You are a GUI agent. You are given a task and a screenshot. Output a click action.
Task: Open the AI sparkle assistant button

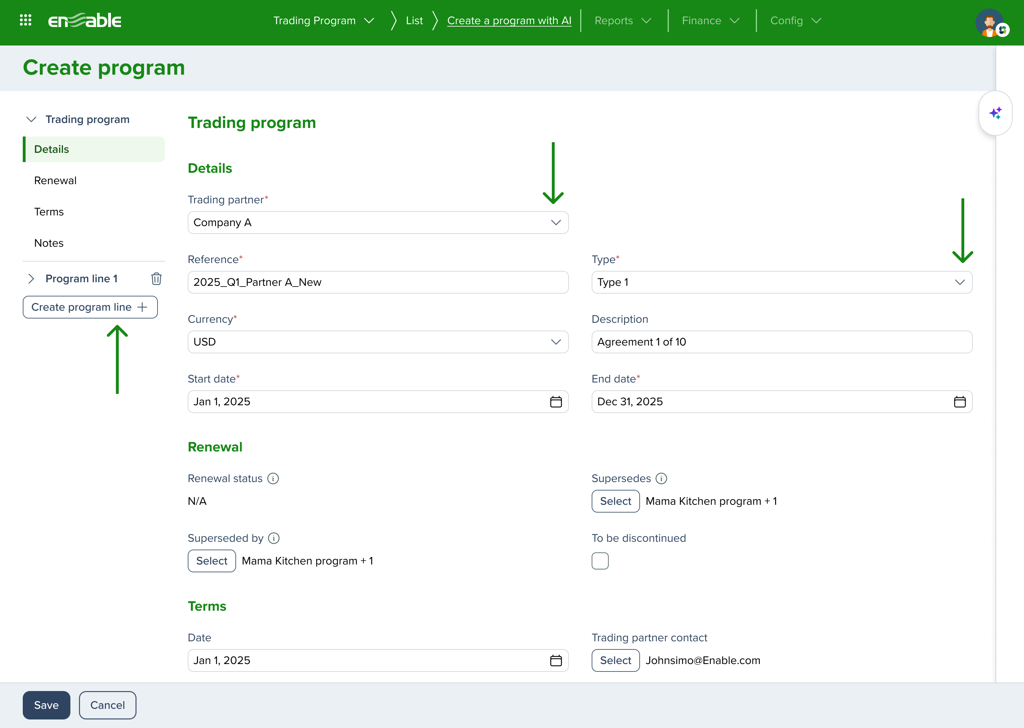995,114
